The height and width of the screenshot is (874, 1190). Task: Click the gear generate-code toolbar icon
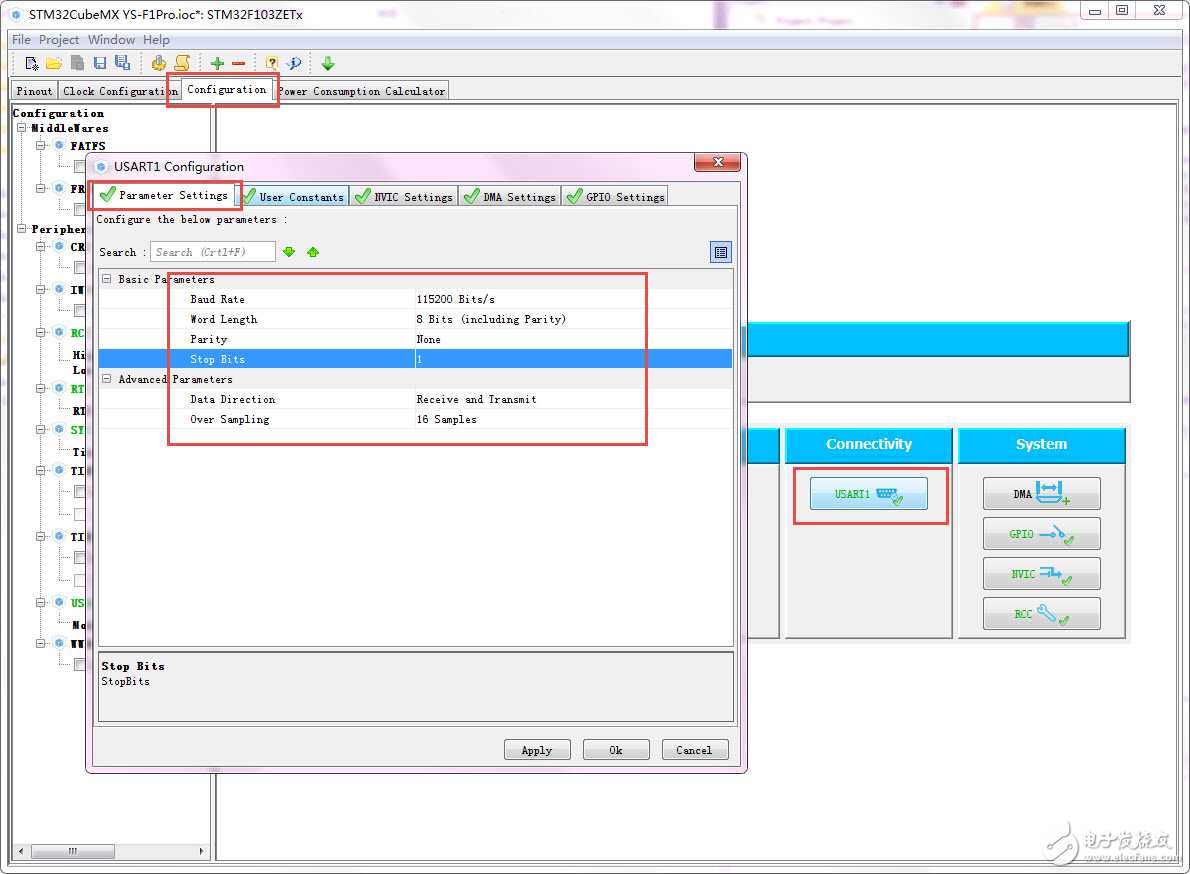pyautogui.click(x=158, y=63)
